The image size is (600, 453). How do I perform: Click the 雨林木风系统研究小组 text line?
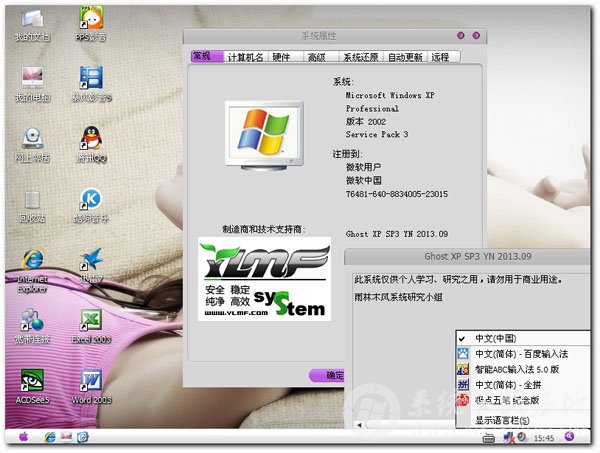[398, 297]
